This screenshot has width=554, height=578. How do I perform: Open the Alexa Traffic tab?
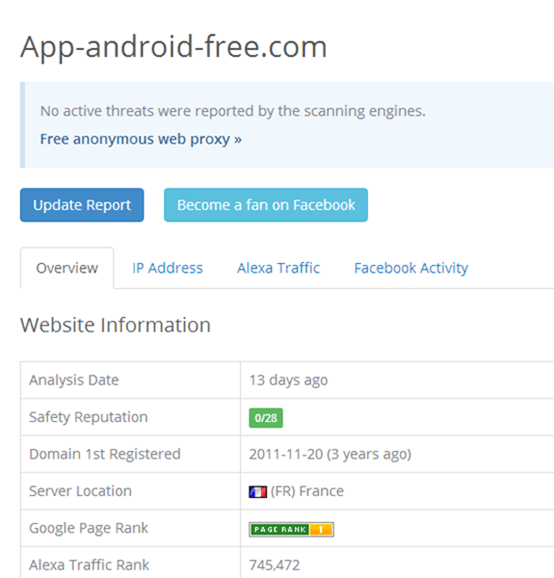[278, 268]
